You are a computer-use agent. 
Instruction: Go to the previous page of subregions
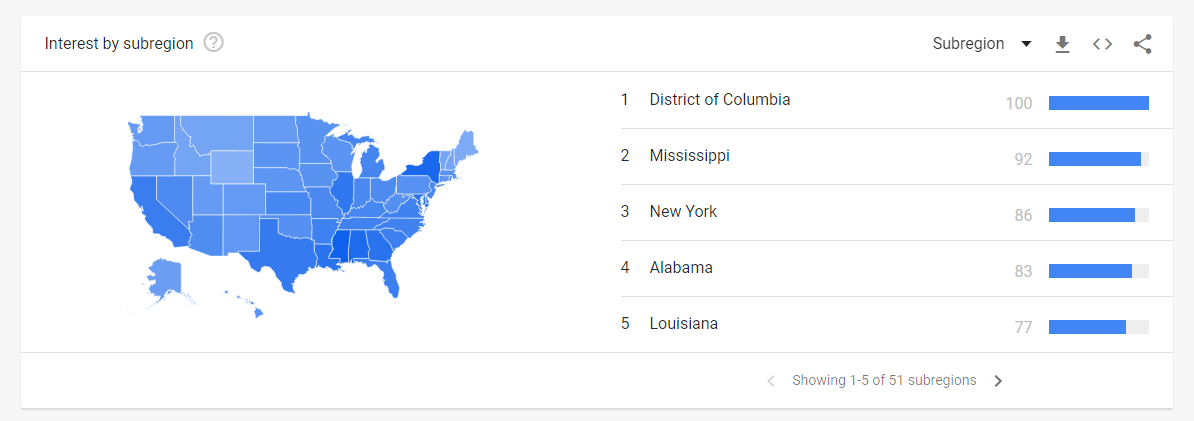pyautogui.click(x=771, y=381)
